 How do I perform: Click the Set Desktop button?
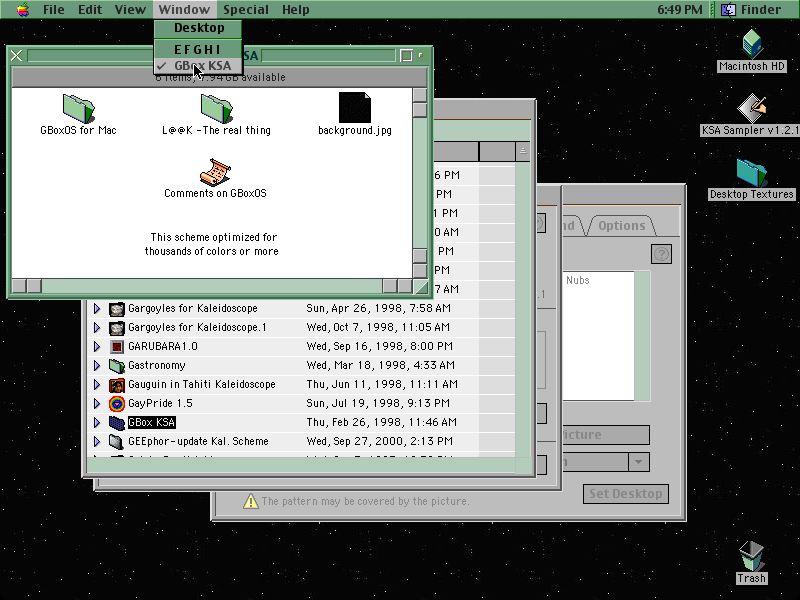point(626,494)
